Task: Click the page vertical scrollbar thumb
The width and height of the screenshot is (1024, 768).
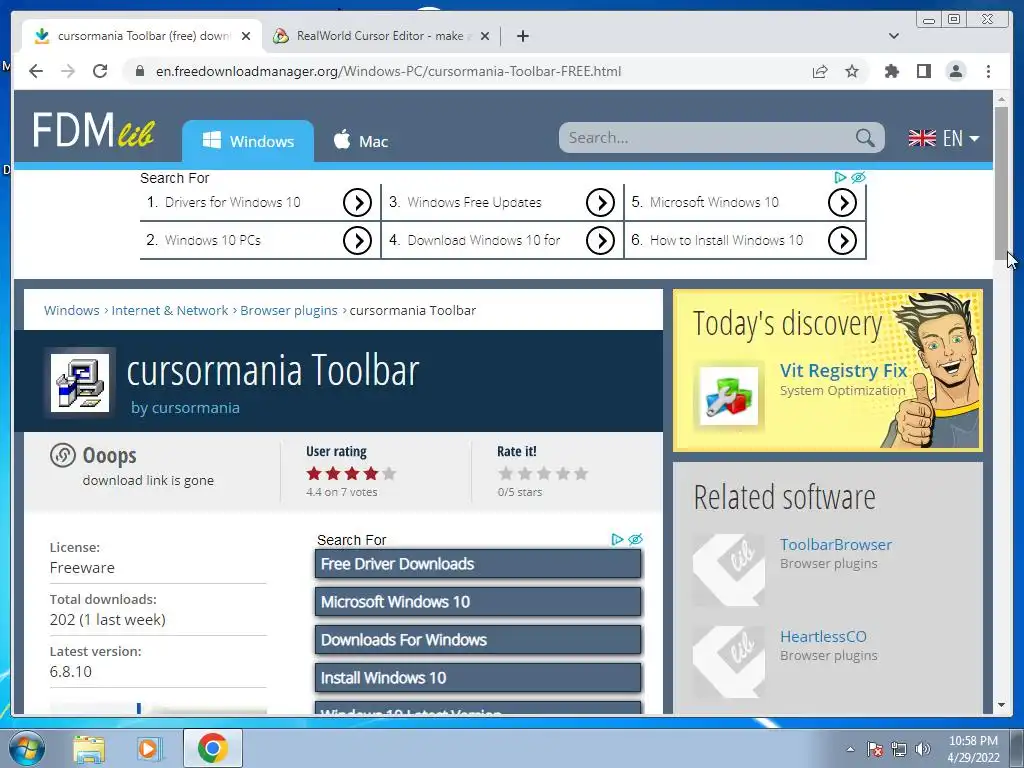Action: click(1001, 183)
